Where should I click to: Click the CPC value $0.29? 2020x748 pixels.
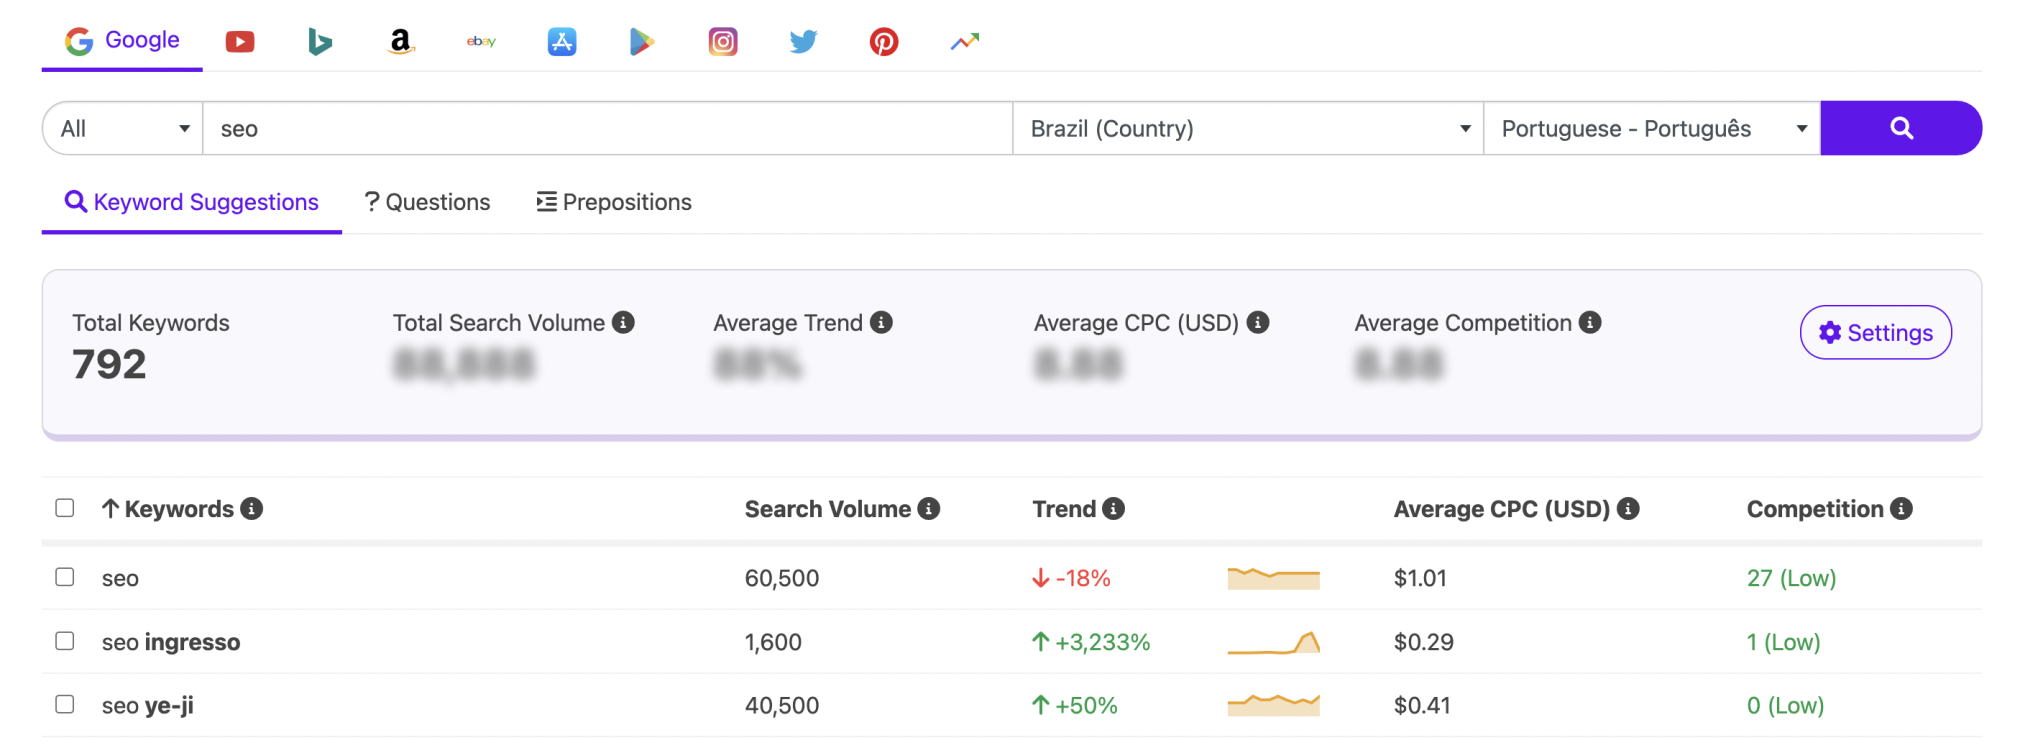(x=1424, y=642)
